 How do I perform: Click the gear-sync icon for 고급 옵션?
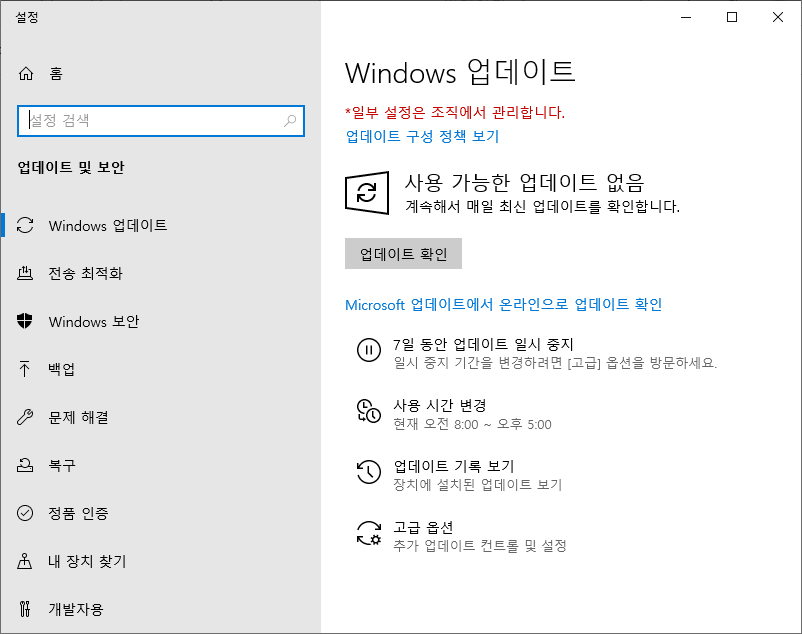click(x=369, y=533)
